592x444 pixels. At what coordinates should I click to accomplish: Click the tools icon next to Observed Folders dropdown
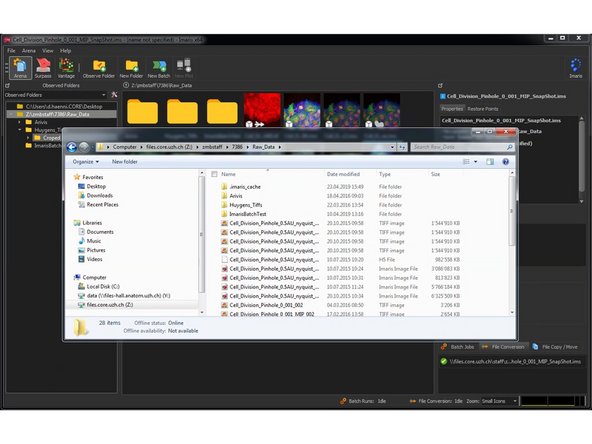point(114,95)
